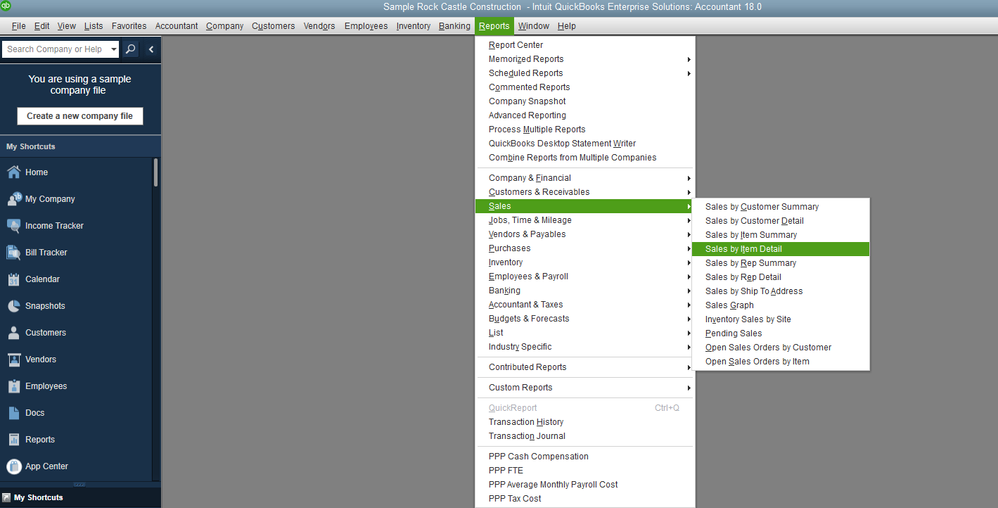
Task: Open Transaction History entry
Action: (x=585, y=422)
